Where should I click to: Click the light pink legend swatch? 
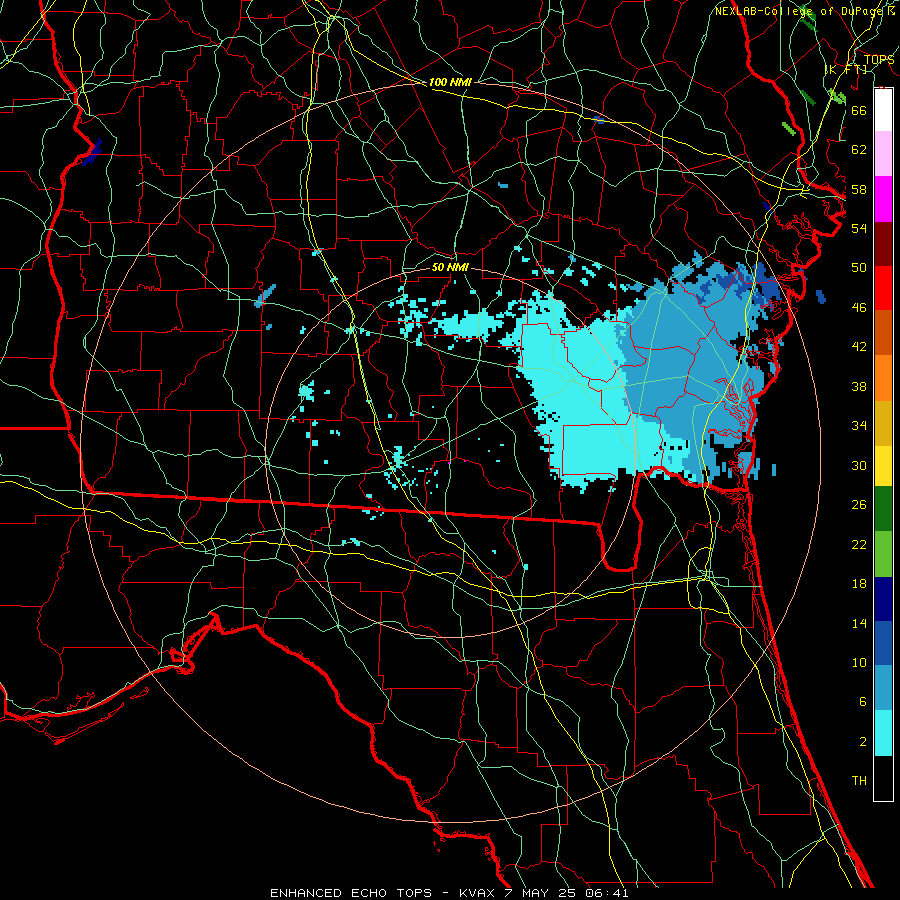(x=883, y=153)
